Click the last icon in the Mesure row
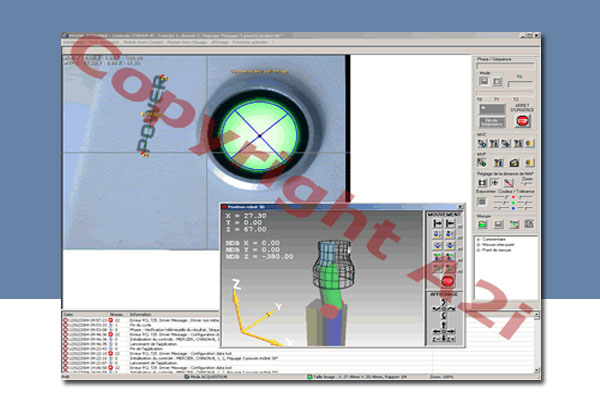Image resolution: width=600 pixels, height=400 pixels. click(x=529, y=224)
